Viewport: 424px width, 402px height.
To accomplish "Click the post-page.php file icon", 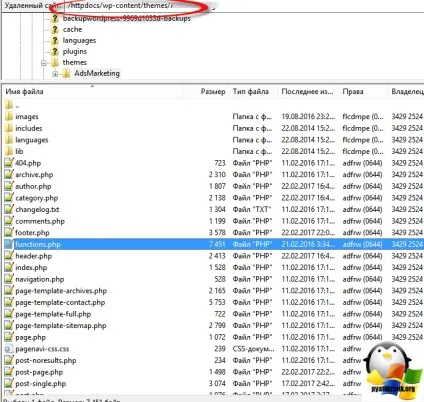I will coord(9,372).
